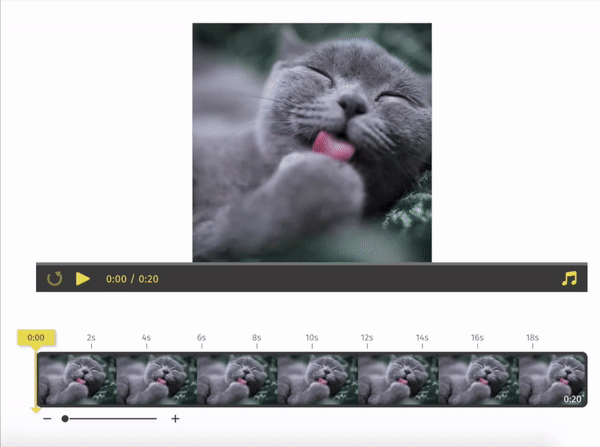Viewport: 600px width, 447px height.
Task: Click the 0:00 / 0:20 time display
Action: (x=132, y=279)
